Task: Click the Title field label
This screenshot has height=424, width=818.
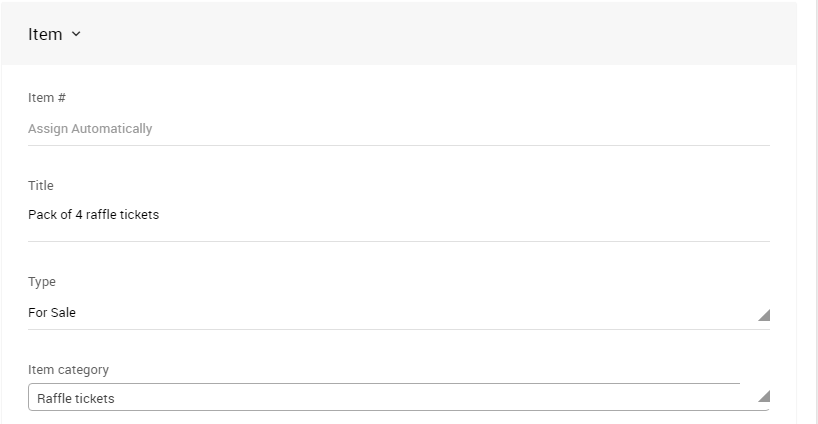Action: pyautogui.click(x=41, y=186)
